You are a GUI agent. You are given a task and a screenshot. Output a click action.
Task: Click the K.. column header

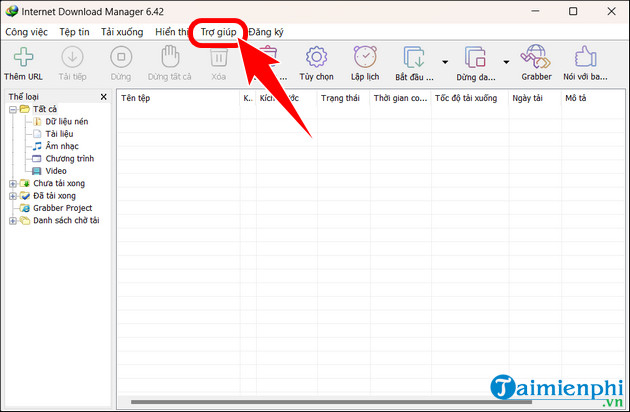(x=248, y=98)
